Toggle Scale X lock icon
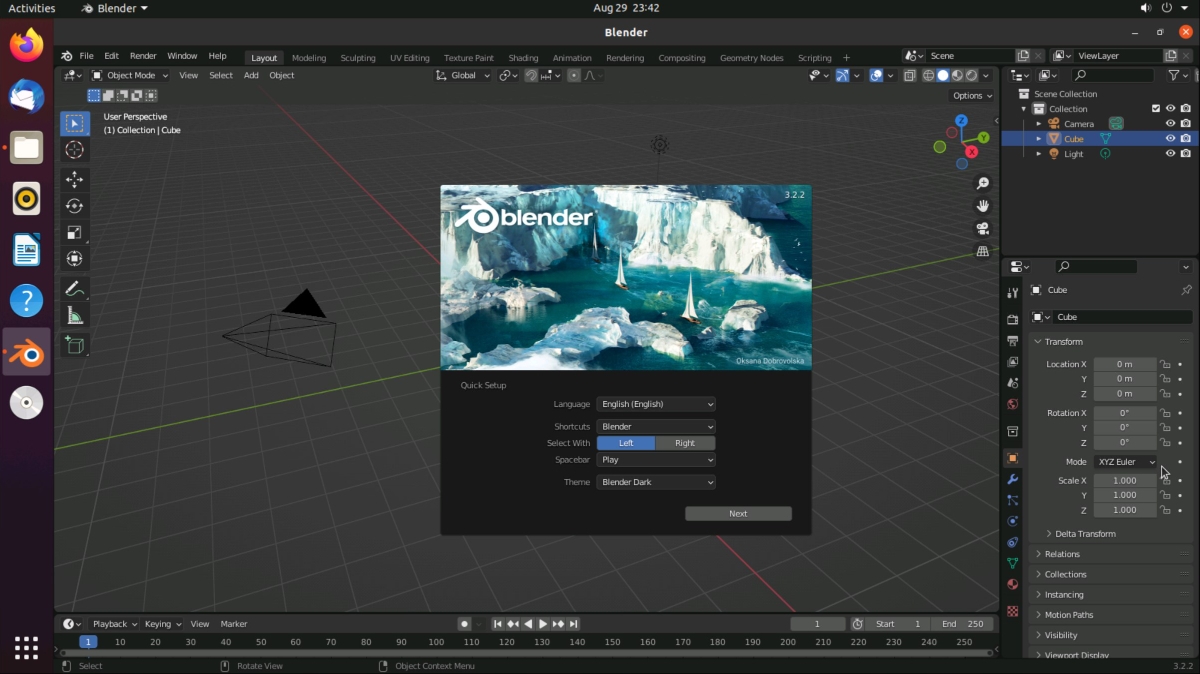Screen dimensions: 1200x674 pyautogui.click(x=1166, y=481)
